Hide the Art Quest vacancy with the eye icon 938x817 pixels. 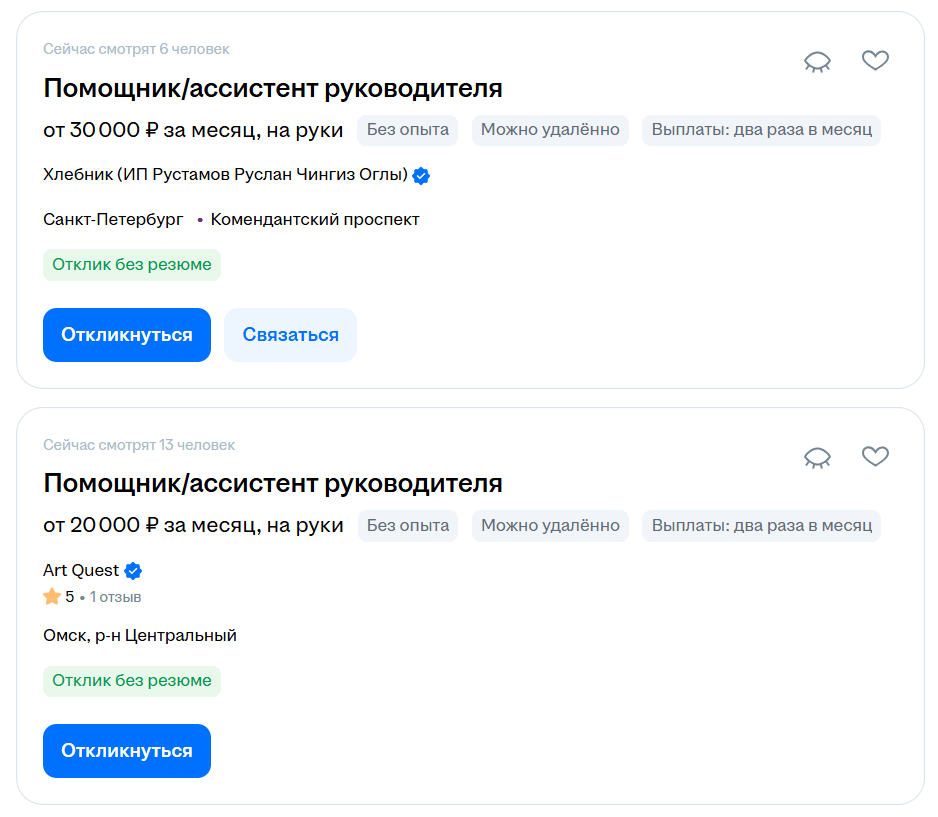click(x=817, y=458)
